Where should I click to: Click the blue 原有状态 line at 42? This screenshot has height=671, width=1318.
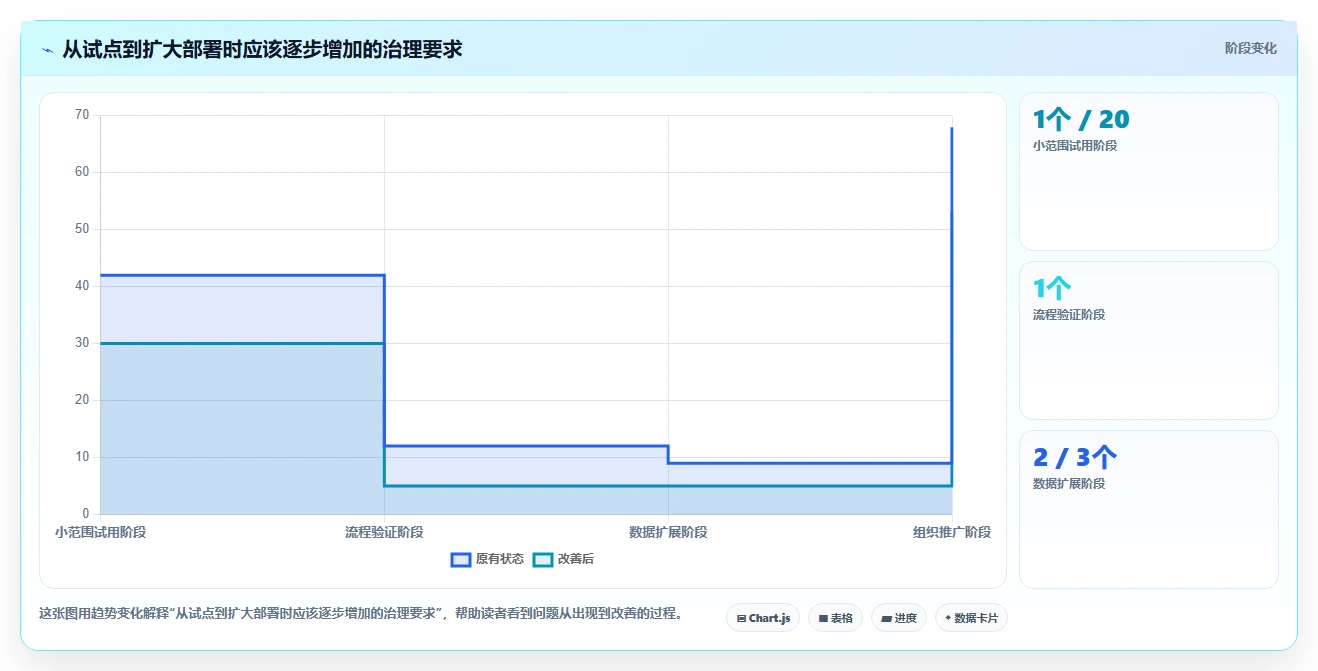242,275
